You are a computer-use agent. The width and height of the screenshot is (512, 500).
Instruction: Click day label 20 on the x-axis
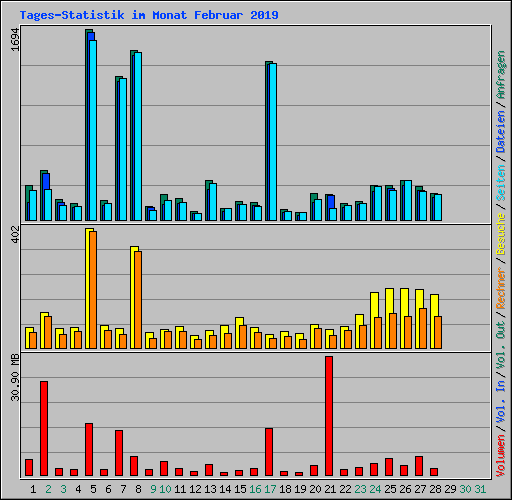(315, 489)
